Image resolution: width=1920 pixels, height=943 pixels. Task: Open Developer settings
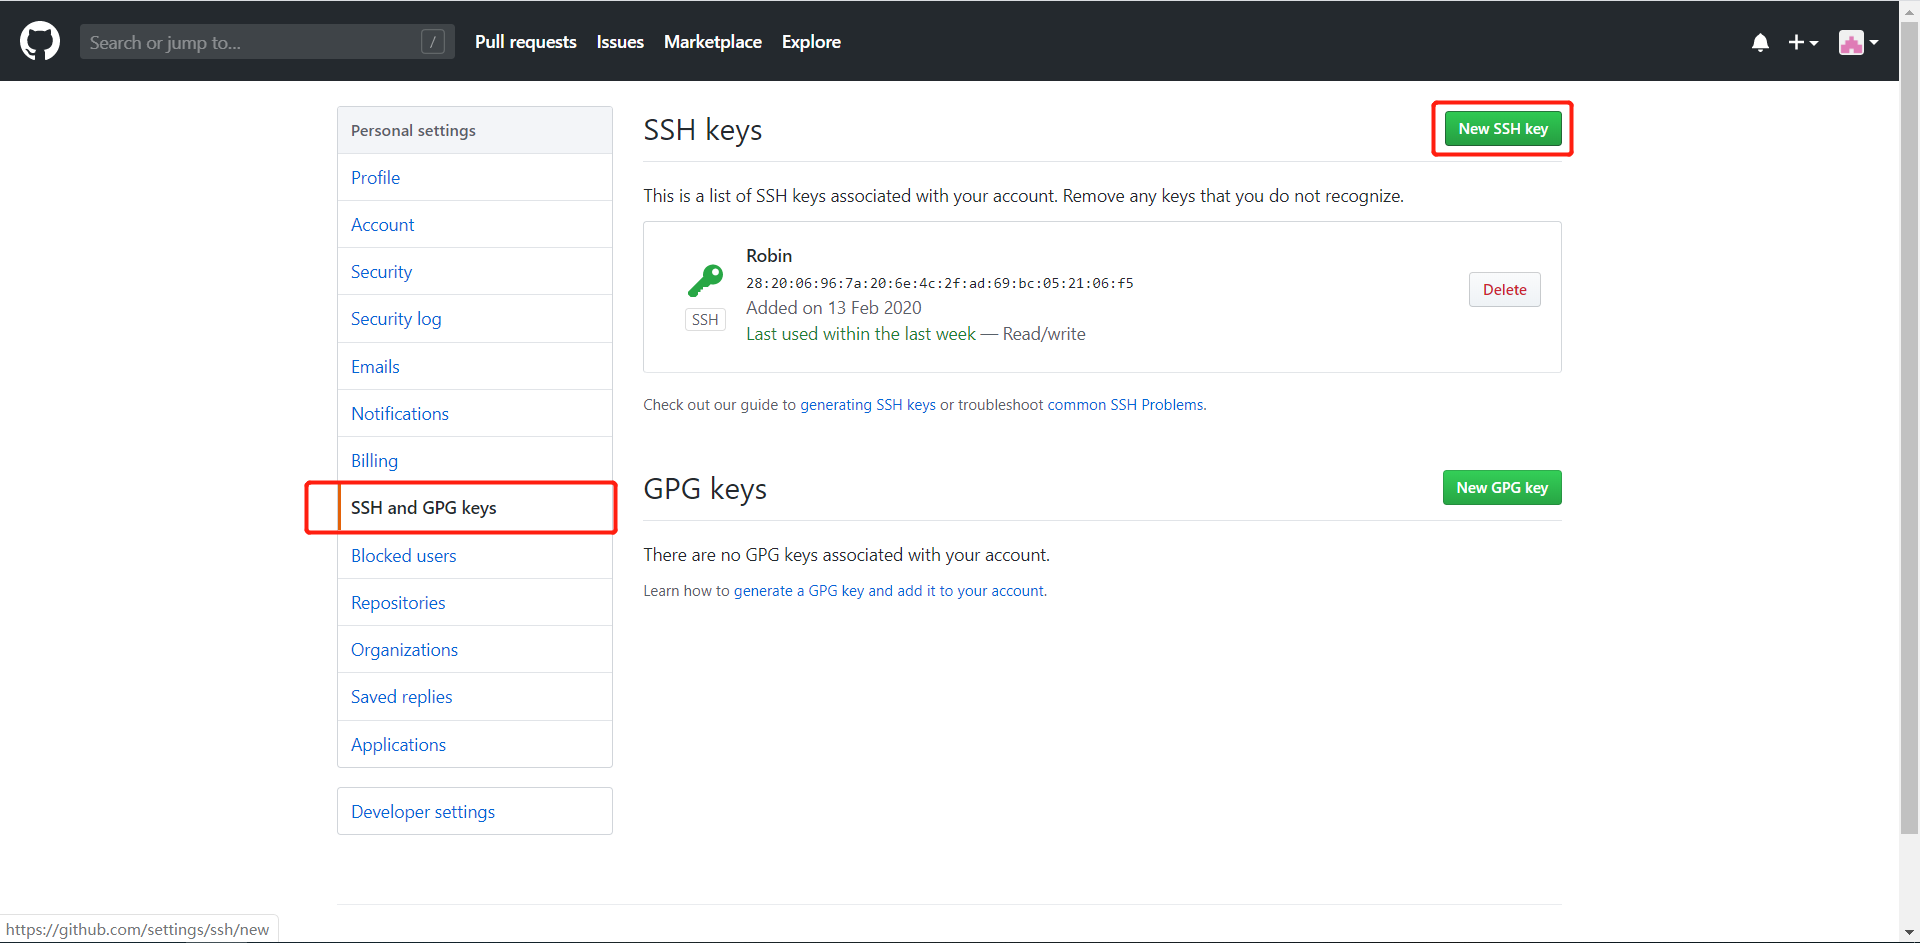click(x=475, y=812)
